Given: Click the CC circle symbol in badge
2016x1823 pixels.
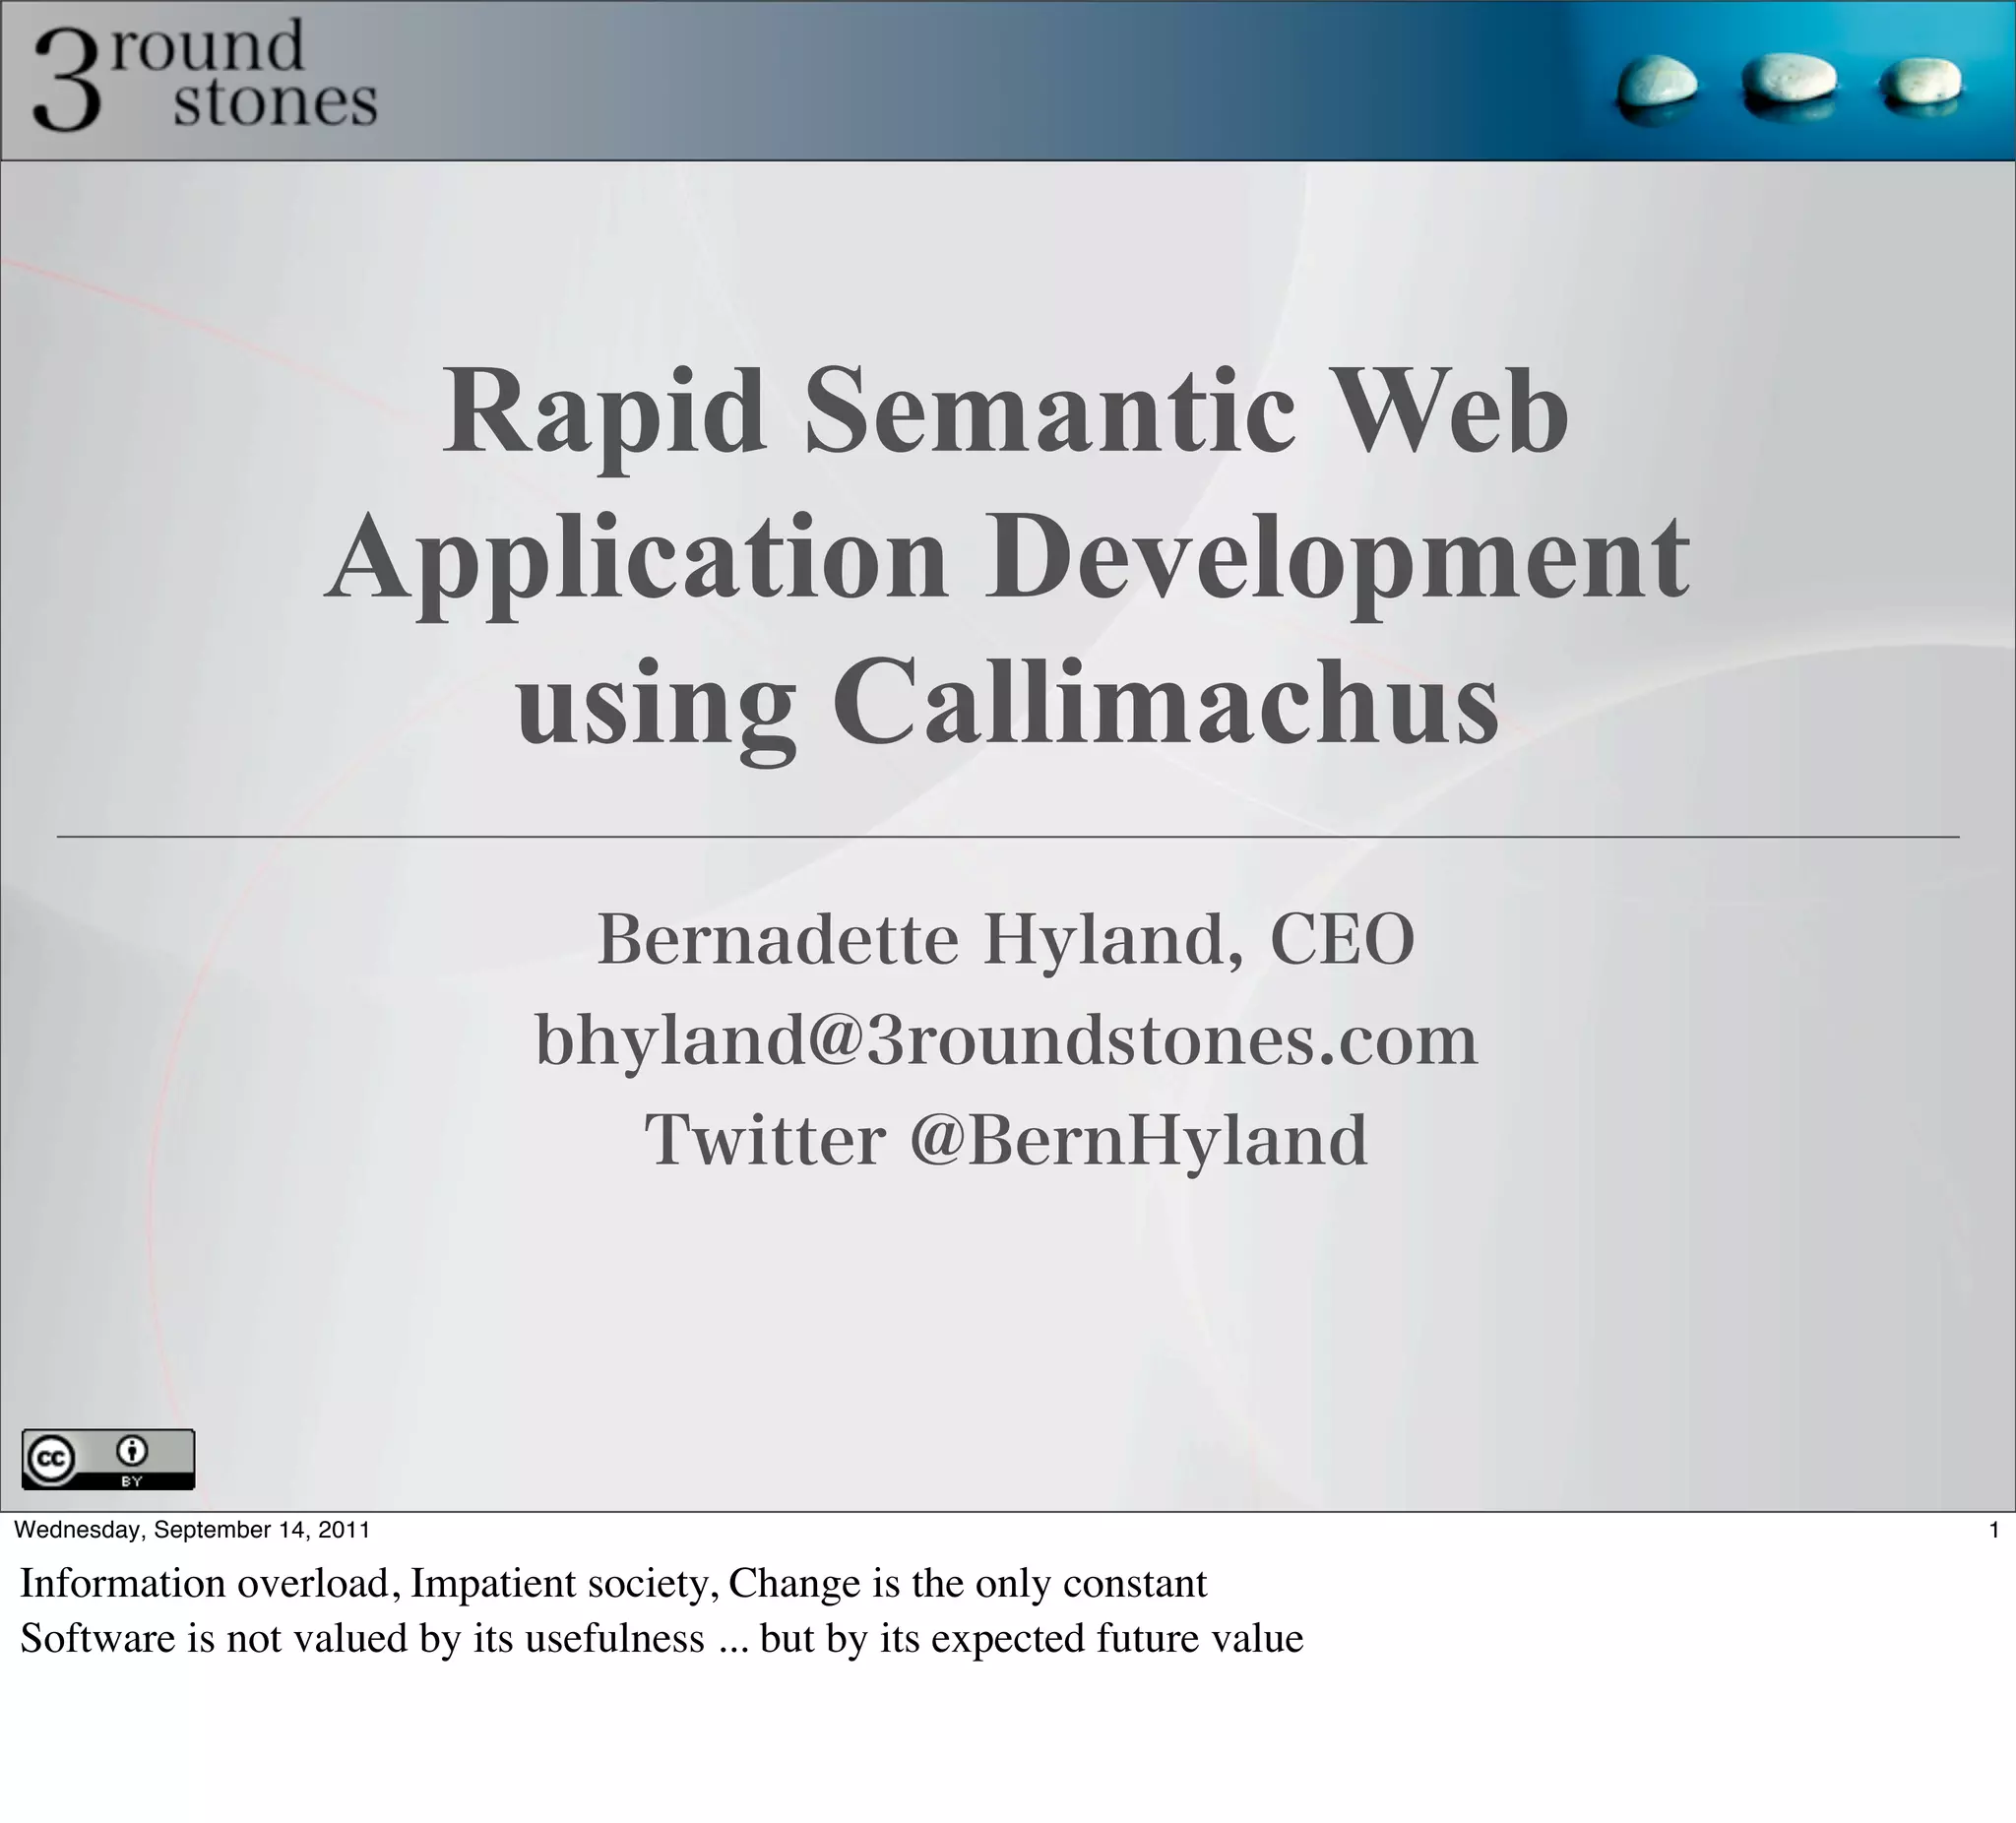Looking at the screenshot, I should click(51, 1457).
